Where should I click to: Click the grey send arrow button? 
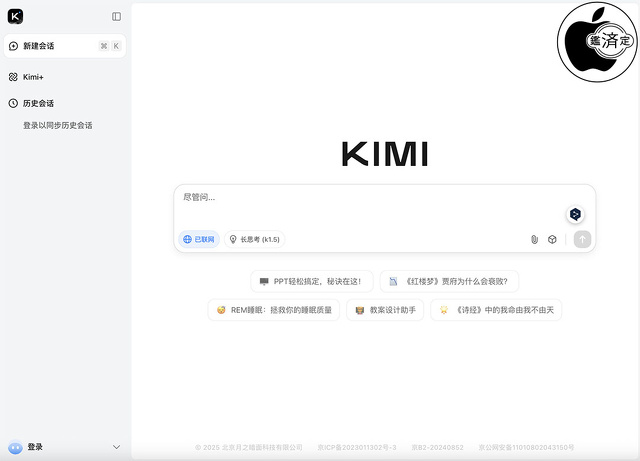pyautogui.click(x=582, y=239)
